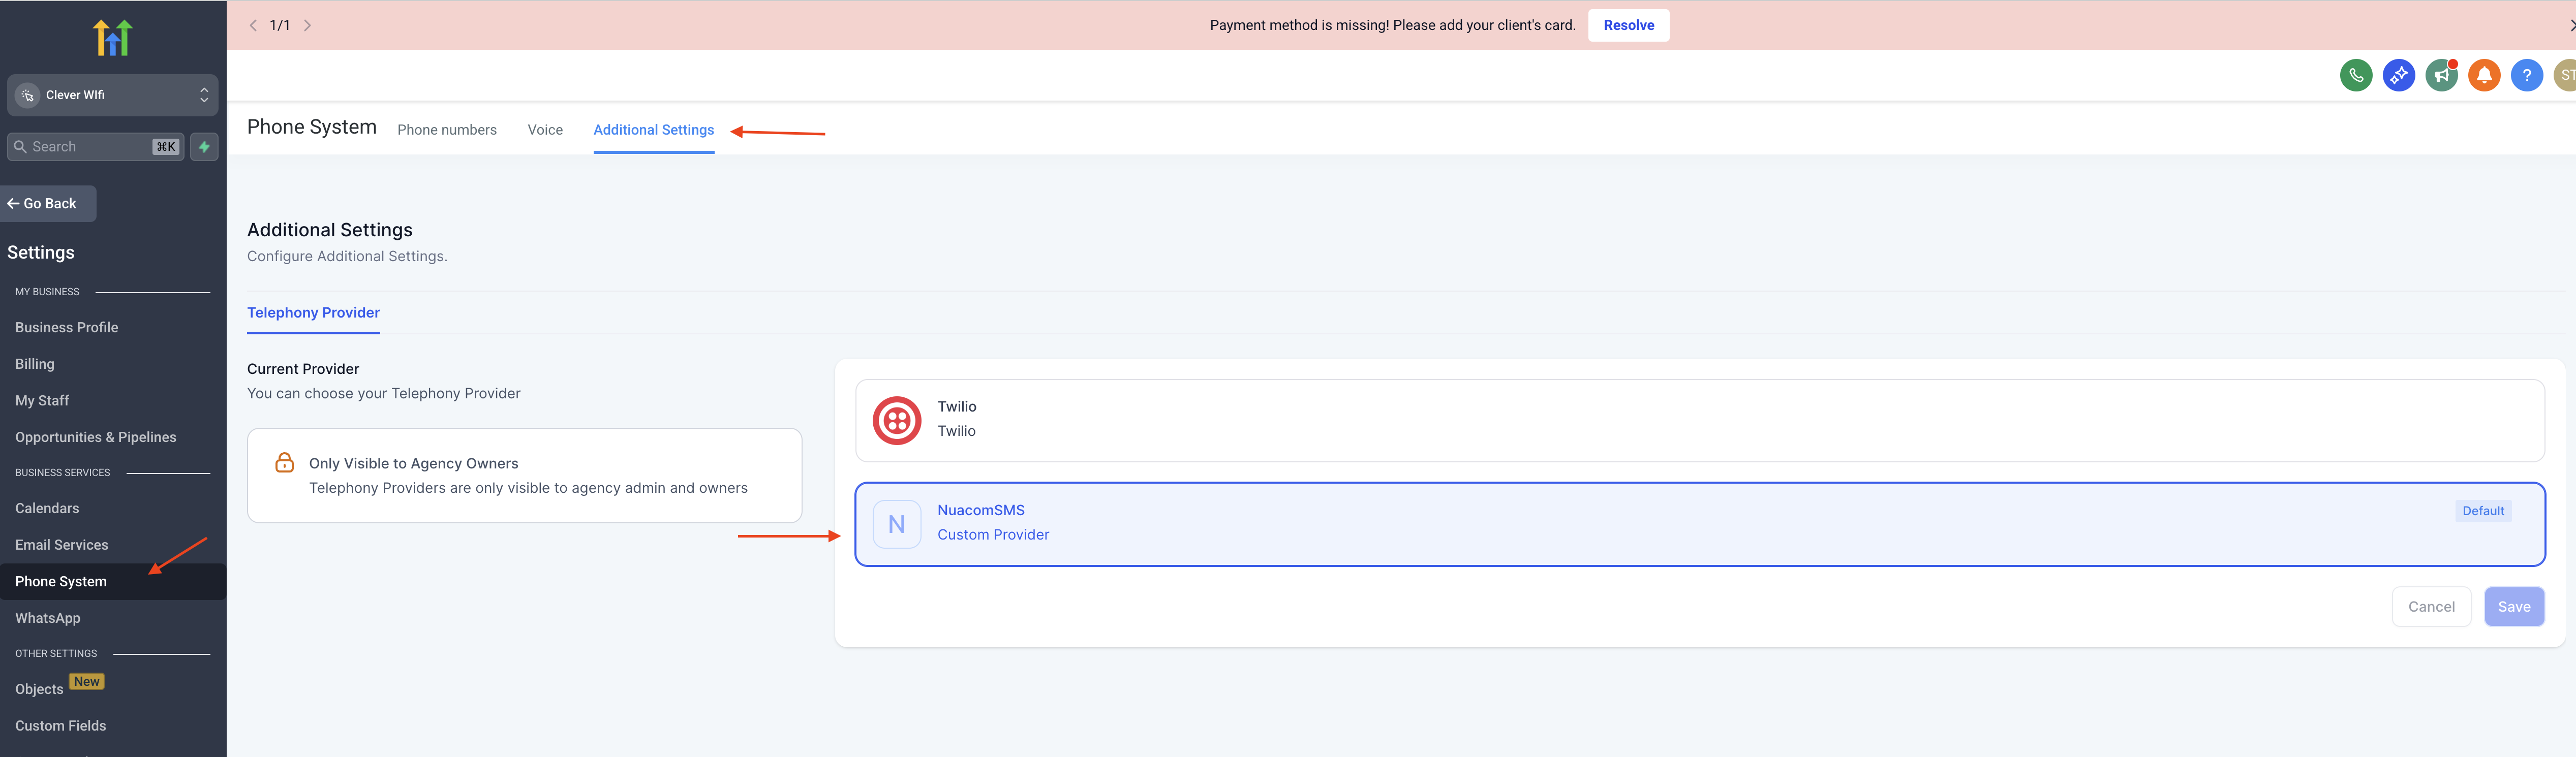Open My Staff settings
Screen dimensions: 2576x757
pyautogui.click(x=42, y=400)
